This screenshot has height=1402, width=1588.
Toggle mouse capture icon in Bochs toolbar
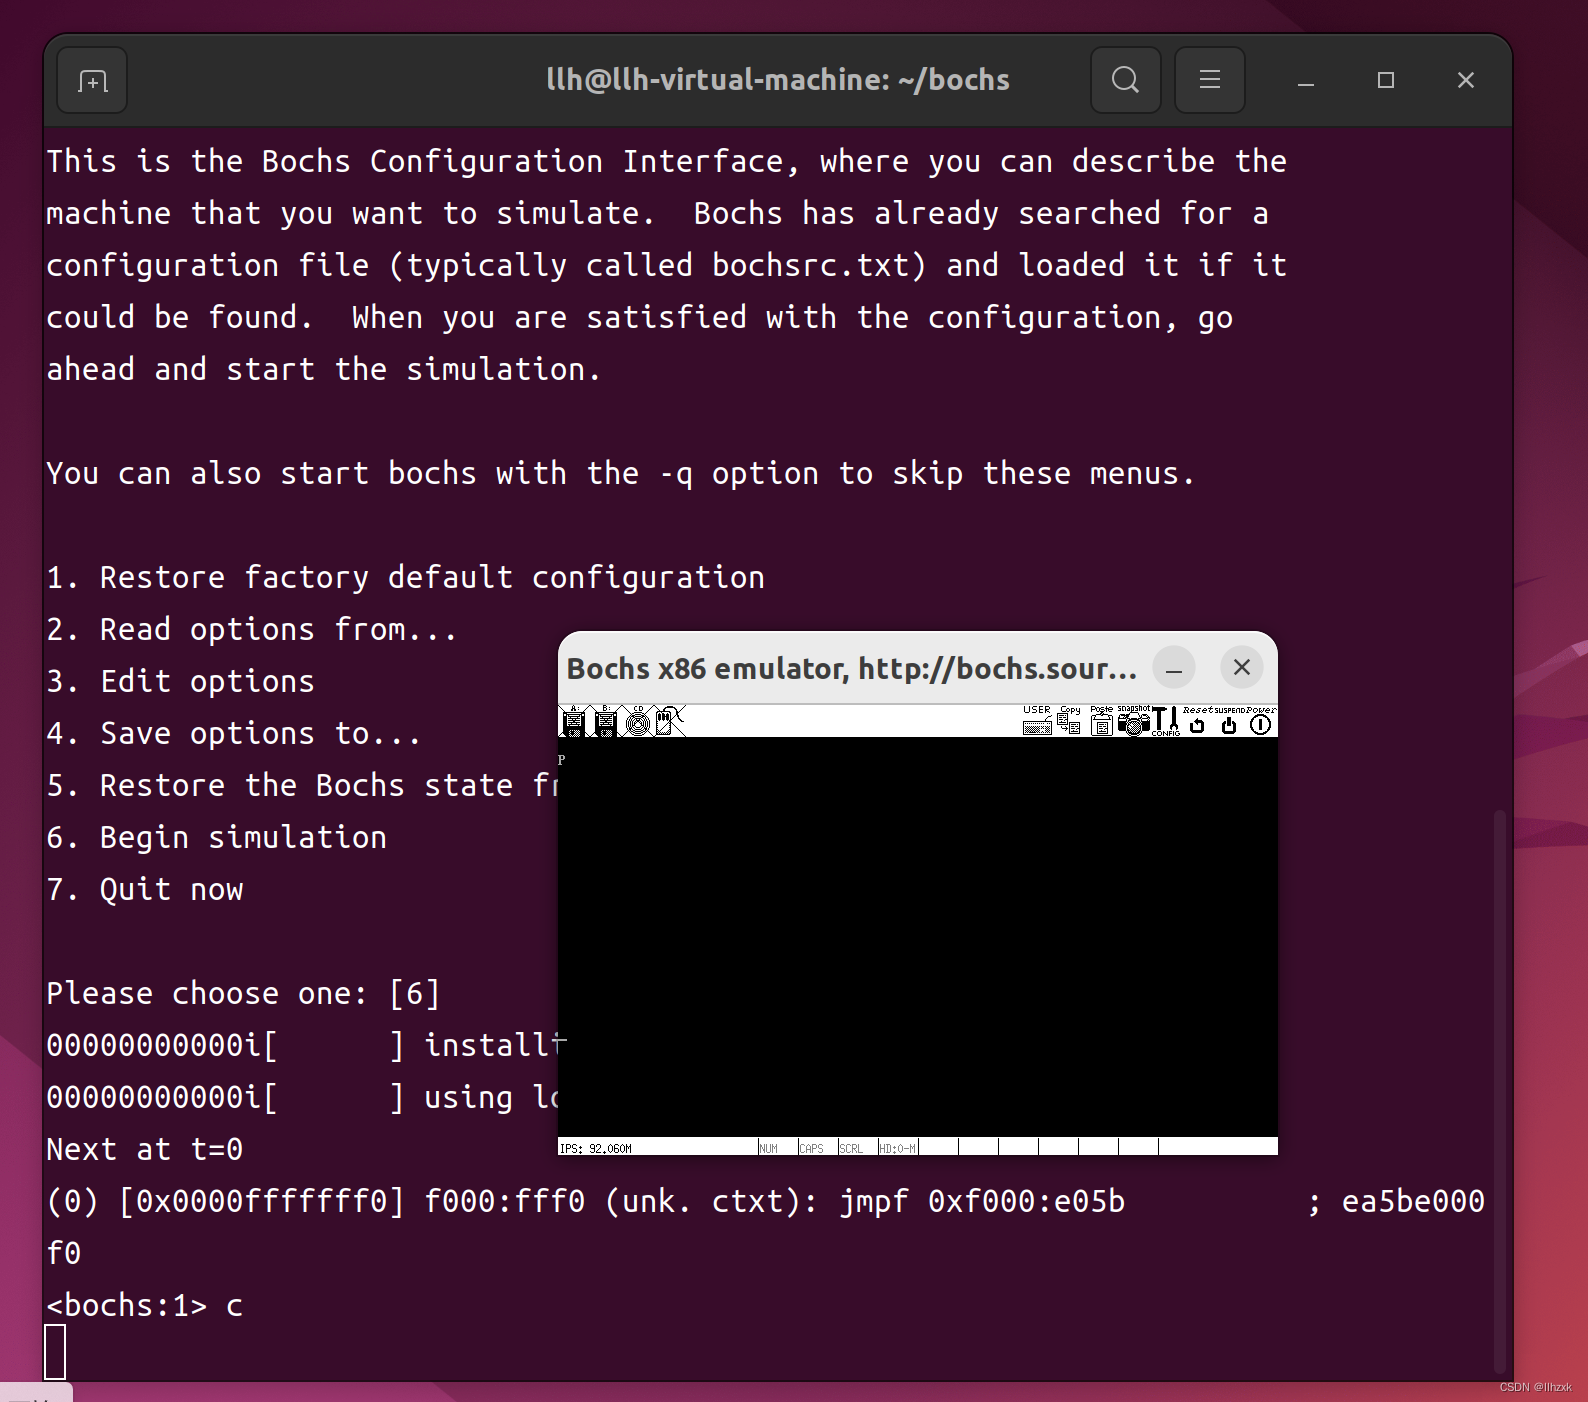(x=669, y=720)
